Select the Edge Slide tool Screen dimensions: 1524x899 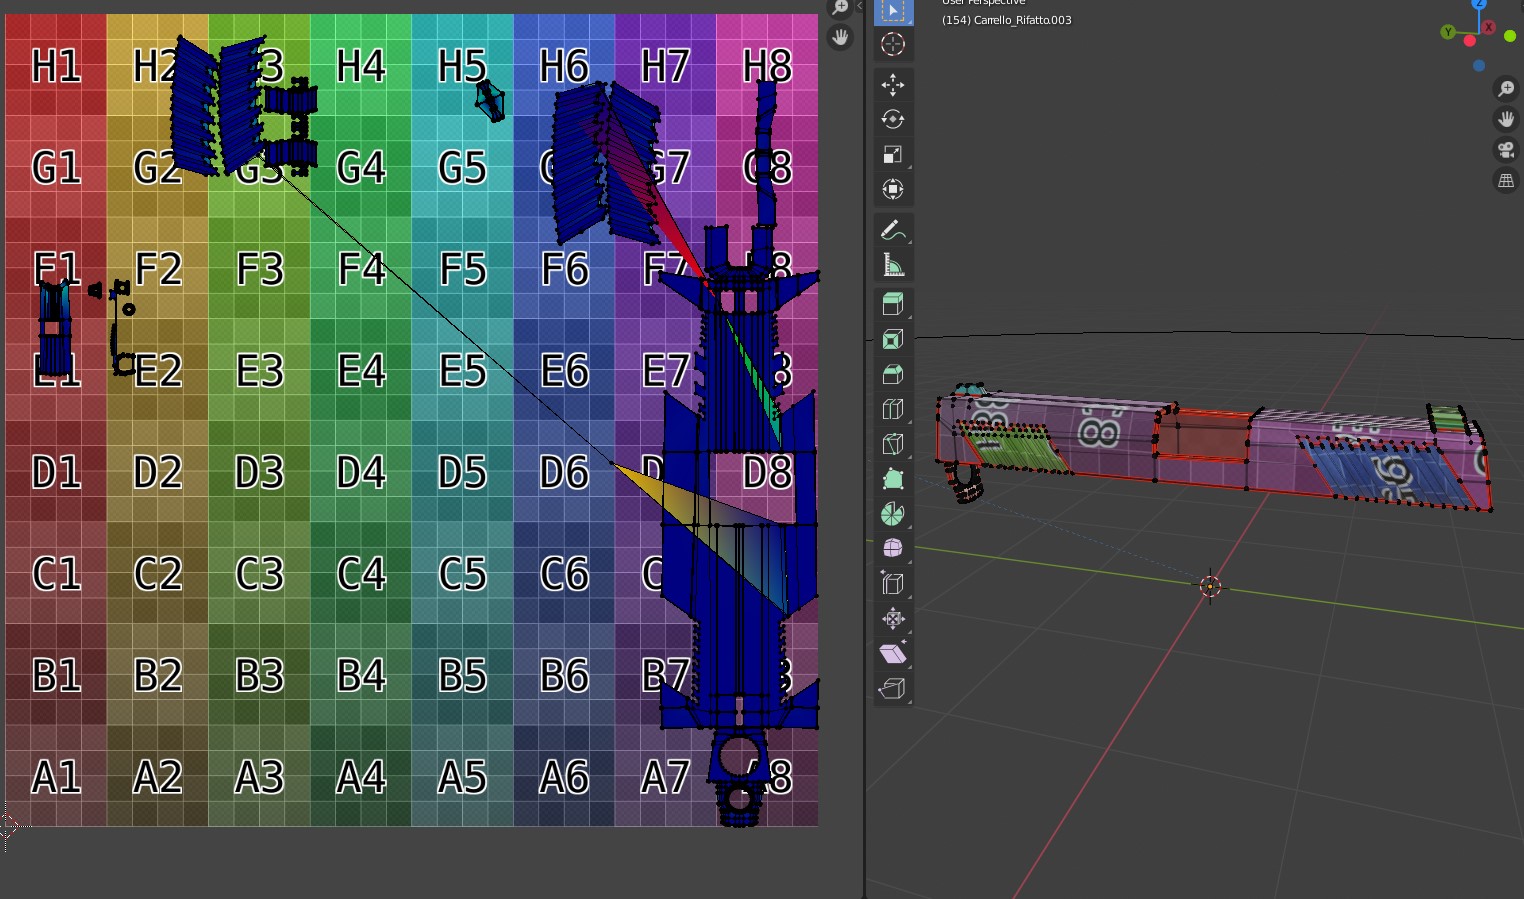pyautogui.click(x=893, y=584)
